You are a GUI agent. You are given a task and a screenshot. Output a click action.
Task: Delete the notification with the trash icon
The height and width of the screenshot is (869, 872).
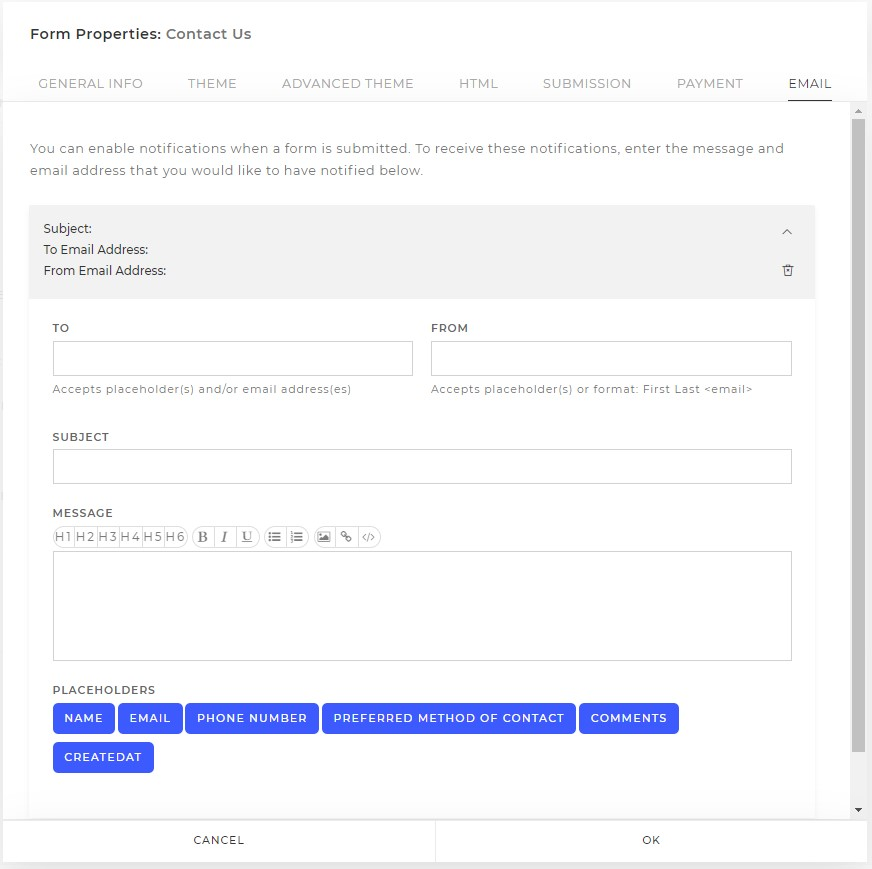pos(787,270)
